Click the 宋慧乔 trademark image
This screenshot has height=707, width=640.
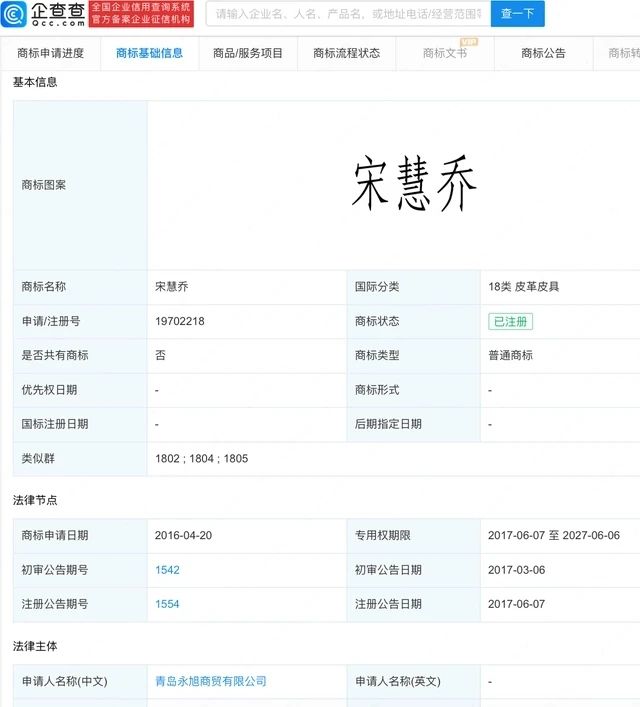(x=414, y=184)
